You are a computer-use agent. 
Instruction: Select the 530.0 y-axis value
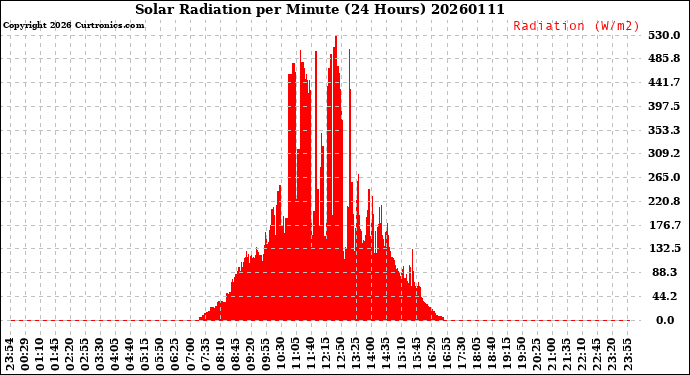point(664,35)
